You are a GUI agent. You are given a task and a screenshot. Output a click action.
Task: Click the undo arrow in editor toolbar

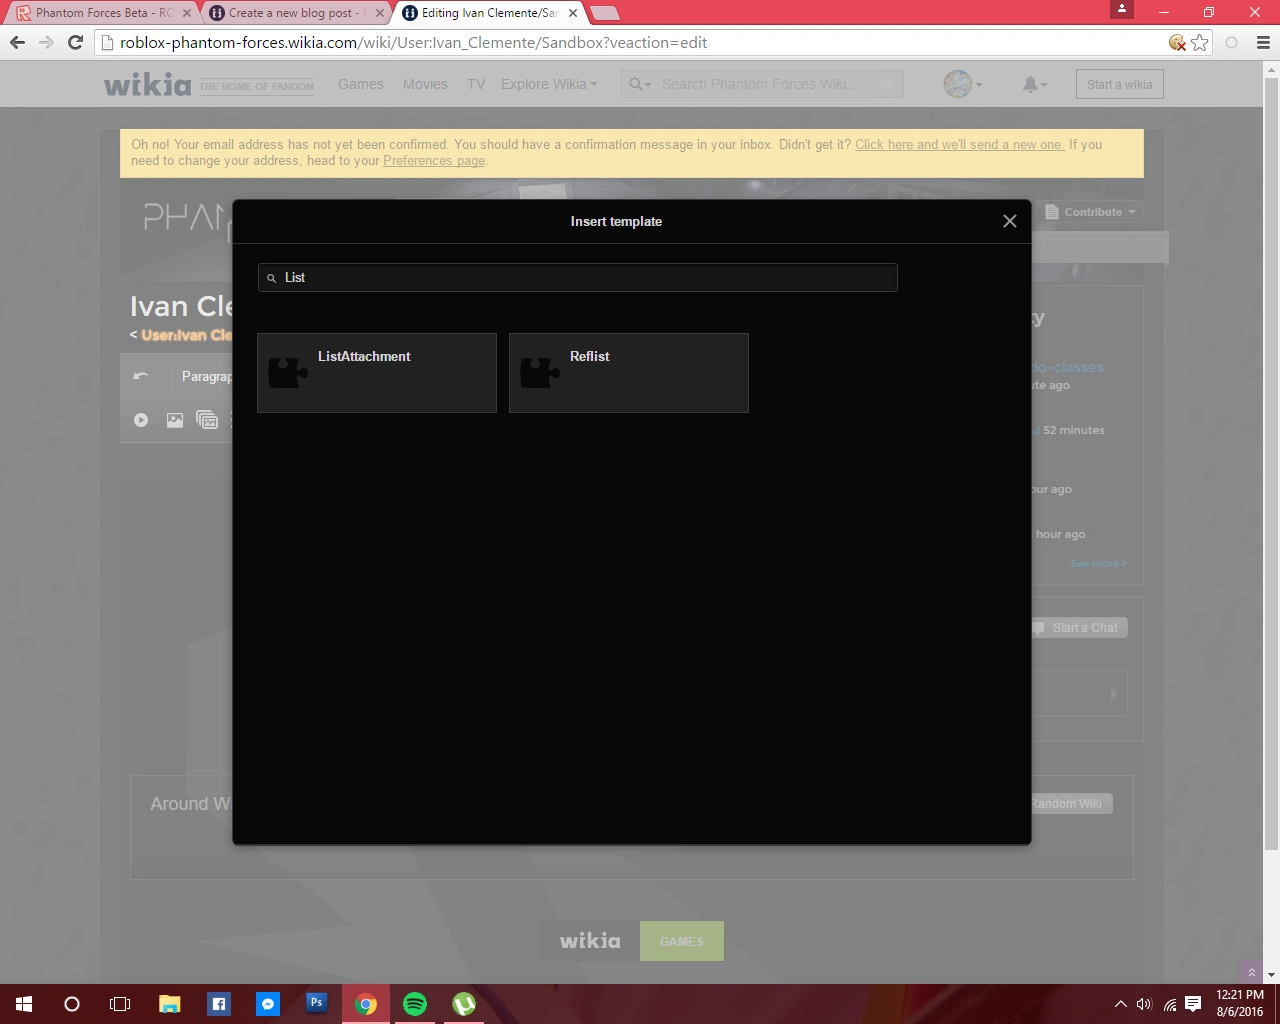pos(141,376)
